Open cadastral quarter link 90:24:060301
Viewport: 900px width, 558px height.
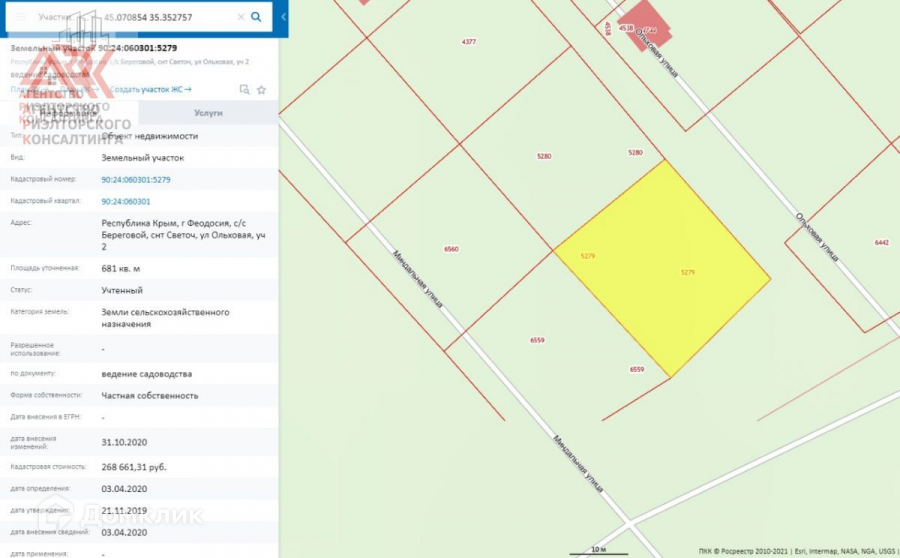(x=126, y=201)
